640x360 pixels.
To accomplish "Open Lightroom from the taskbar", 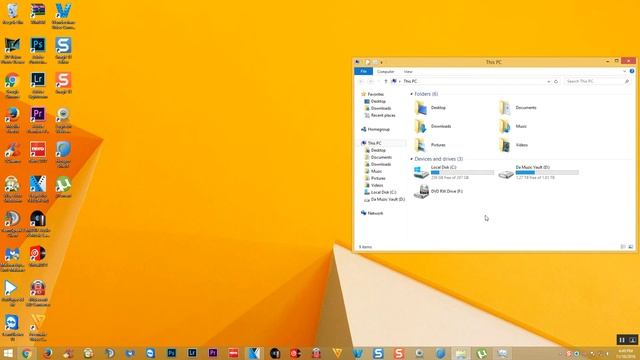I will tap(192, 353).
